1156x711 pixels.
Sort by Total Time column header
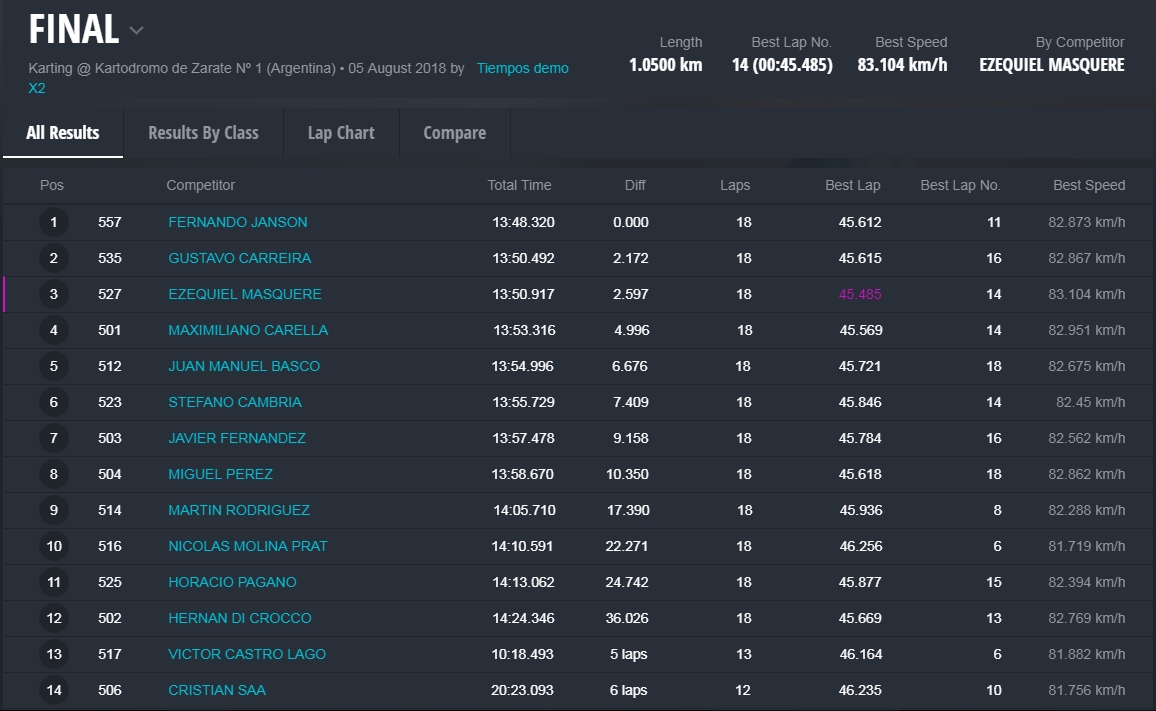point(519,185)
